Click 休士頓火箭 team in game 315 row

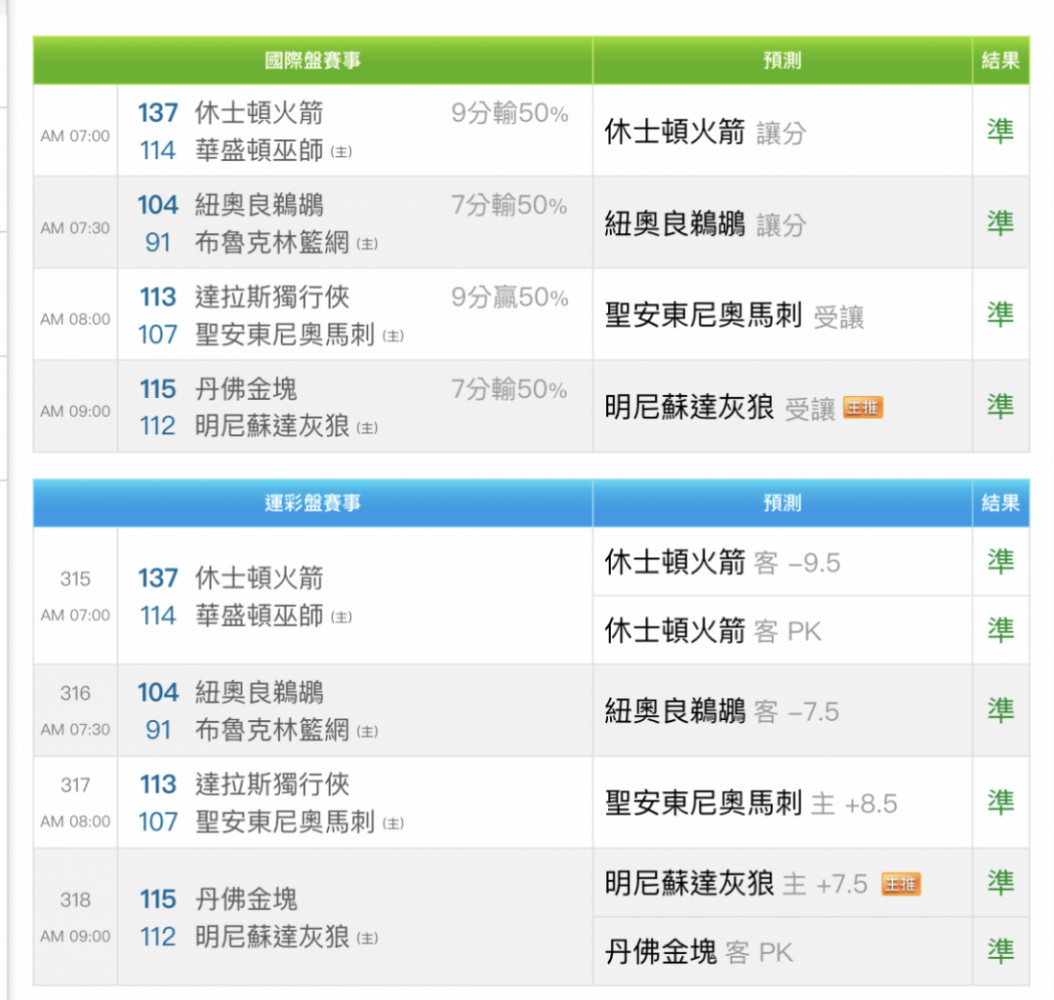point(259,578)
